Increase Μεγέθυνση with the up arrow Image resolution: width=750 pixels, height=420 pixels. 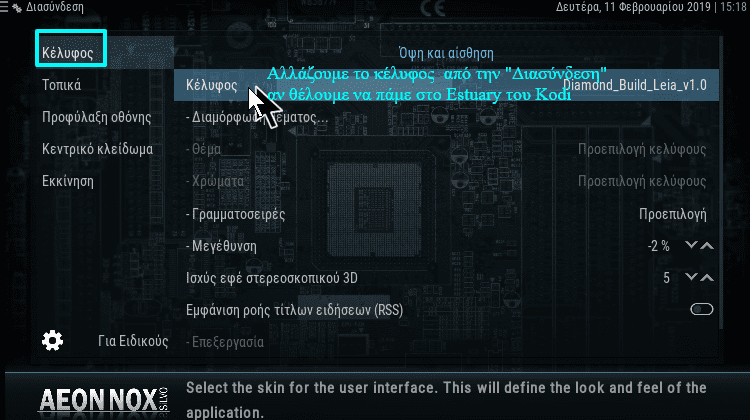pos(707,246)
